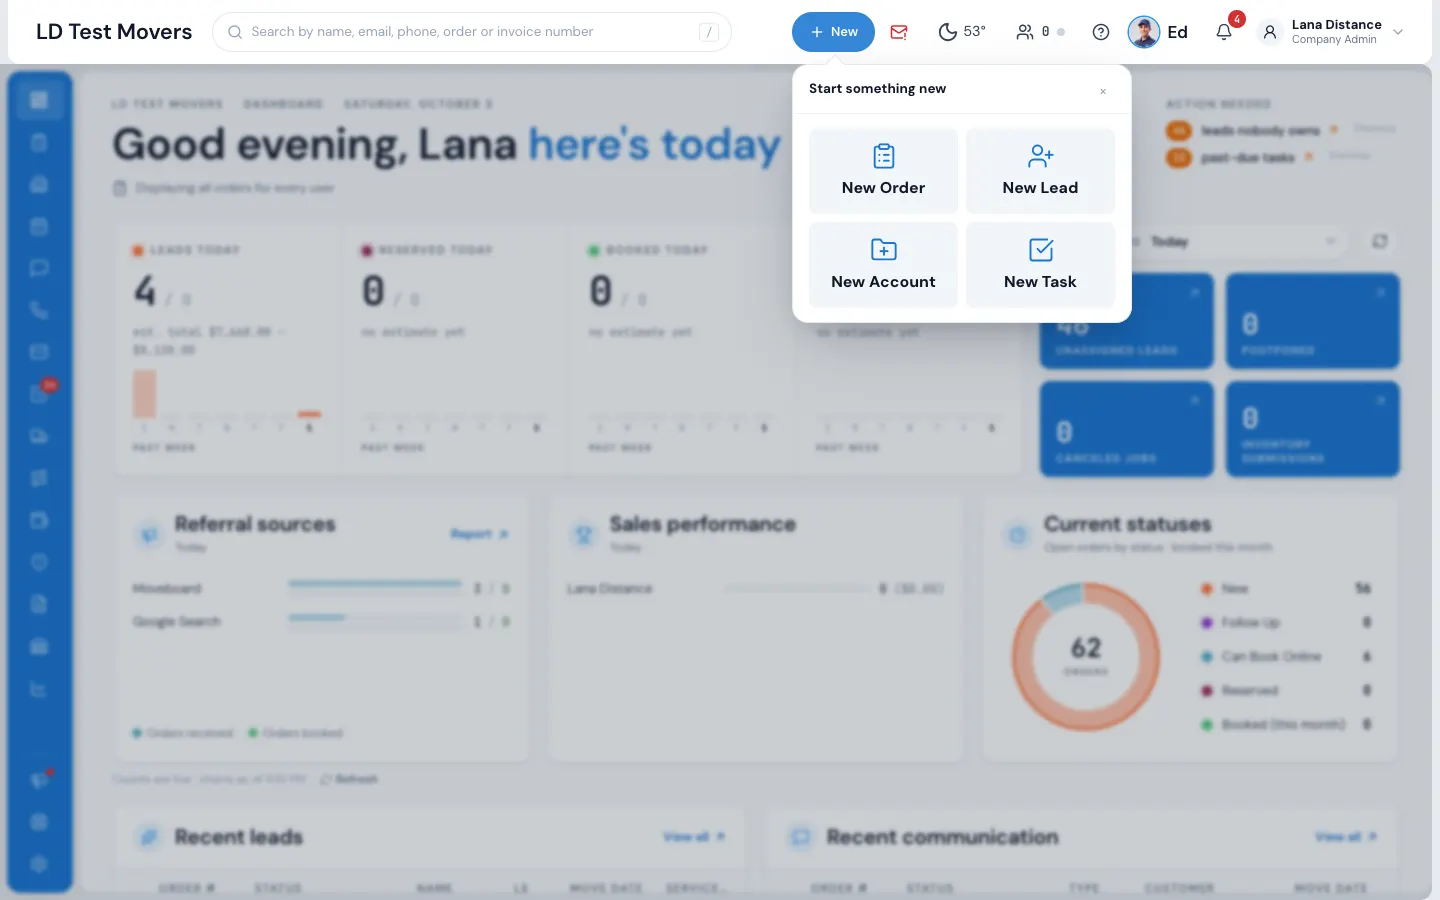The image size is (1440, 900).
Task: Click the blue New button
Action: [x=833, y=32]
